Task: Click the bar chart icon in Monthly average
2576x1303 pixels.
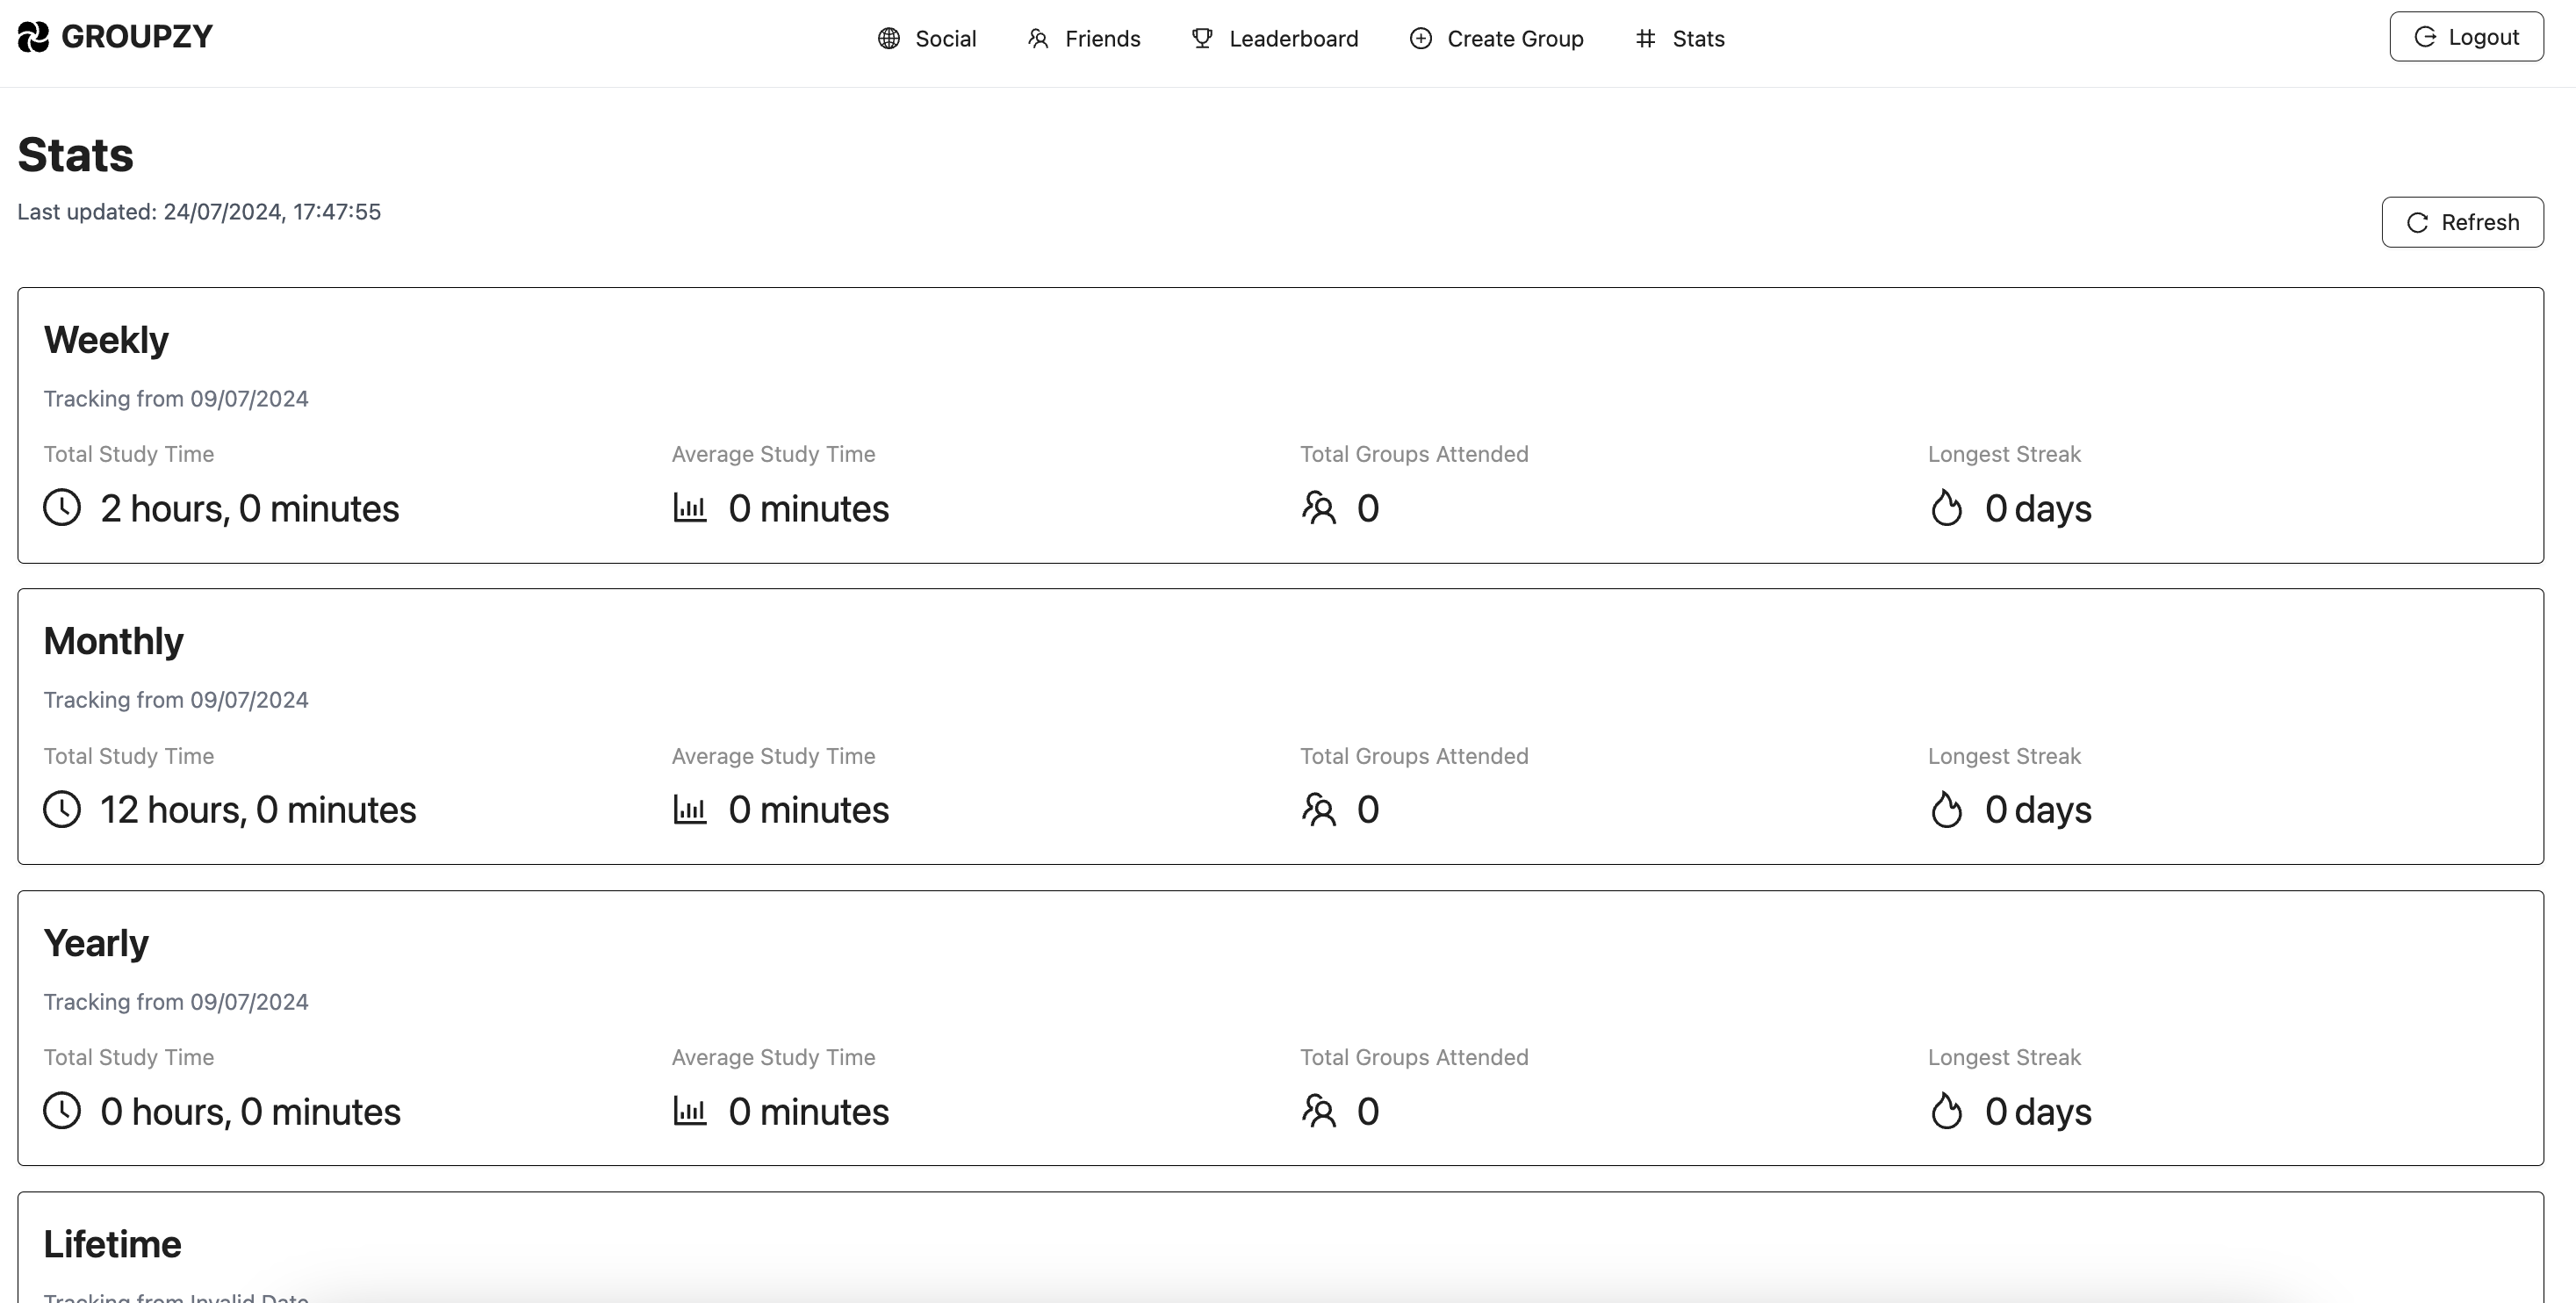Action: coord(690,809)
